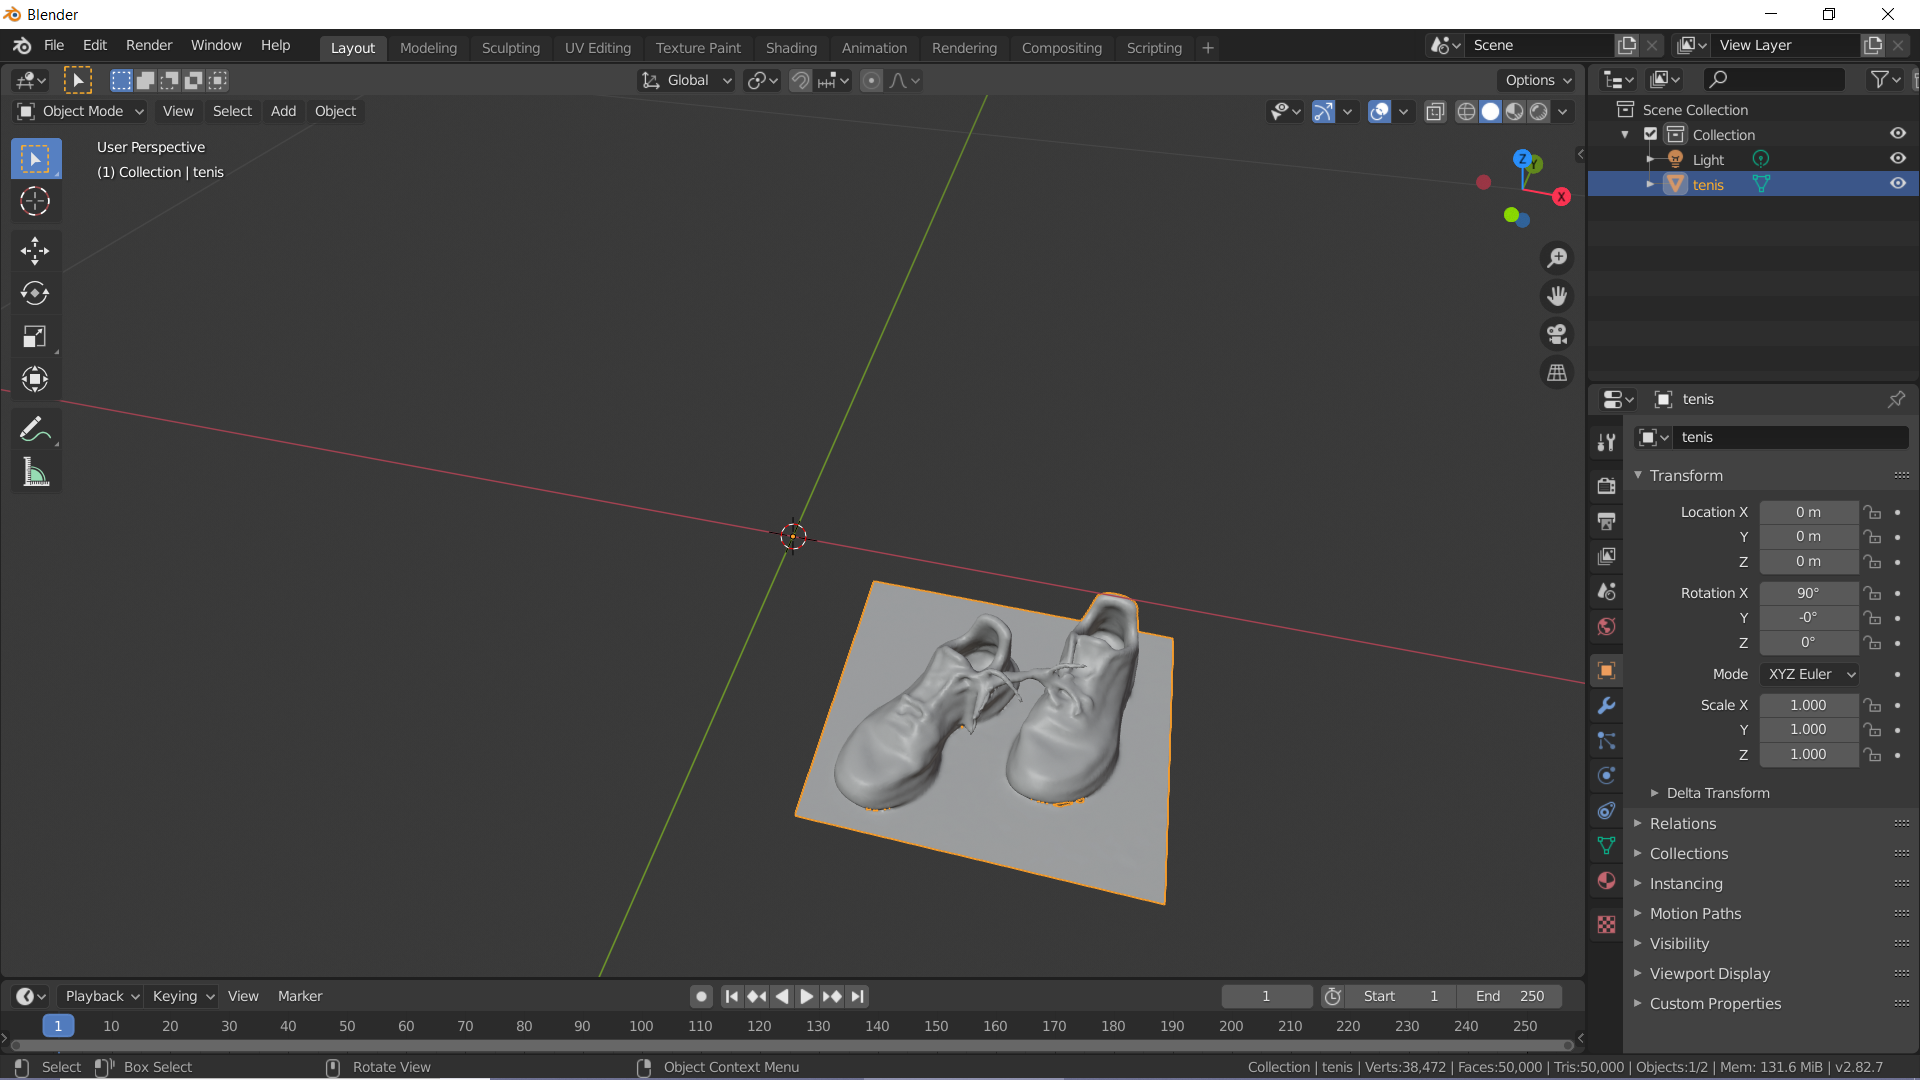
Task: Click the Scale X value field
Action: 1808,705
